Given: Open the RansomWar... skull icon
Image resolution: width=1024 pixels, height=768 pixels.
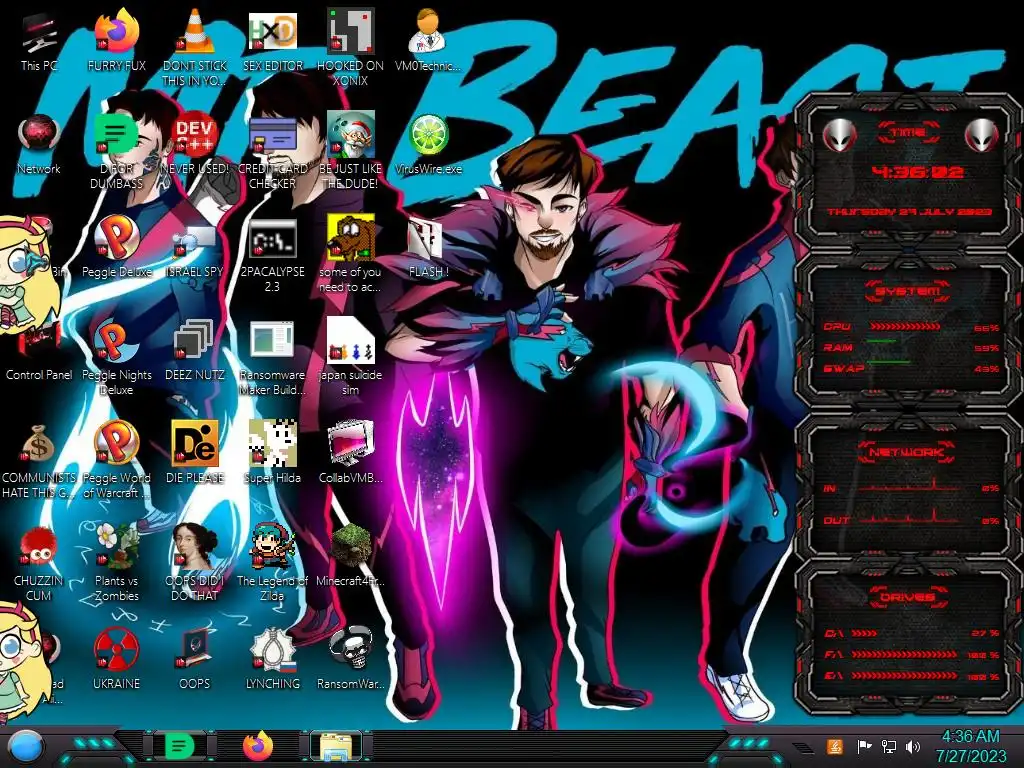Looking at the screenshot, I should [x=350, y=658].
